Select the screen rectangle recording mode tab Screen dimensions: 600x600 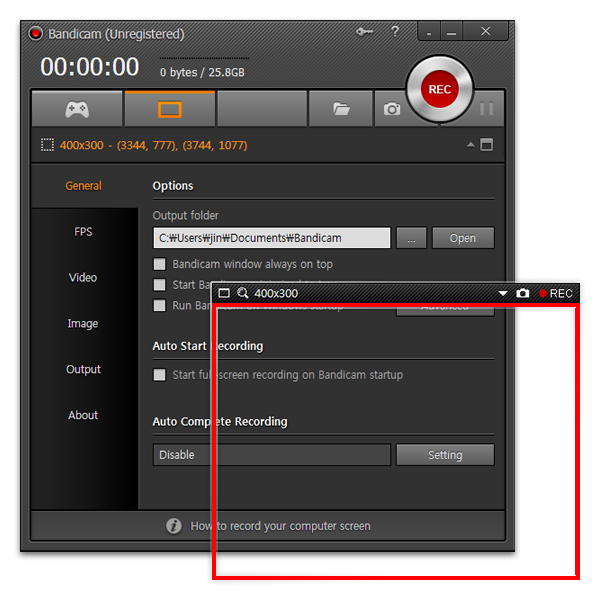[170, 109]
